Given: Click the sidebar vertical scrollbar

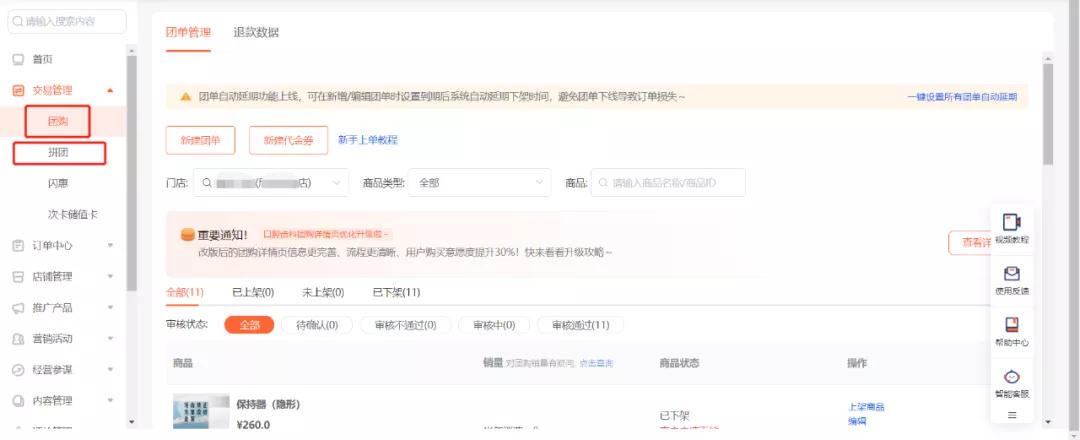Looking at the screenshot, I should coord(132,174).
